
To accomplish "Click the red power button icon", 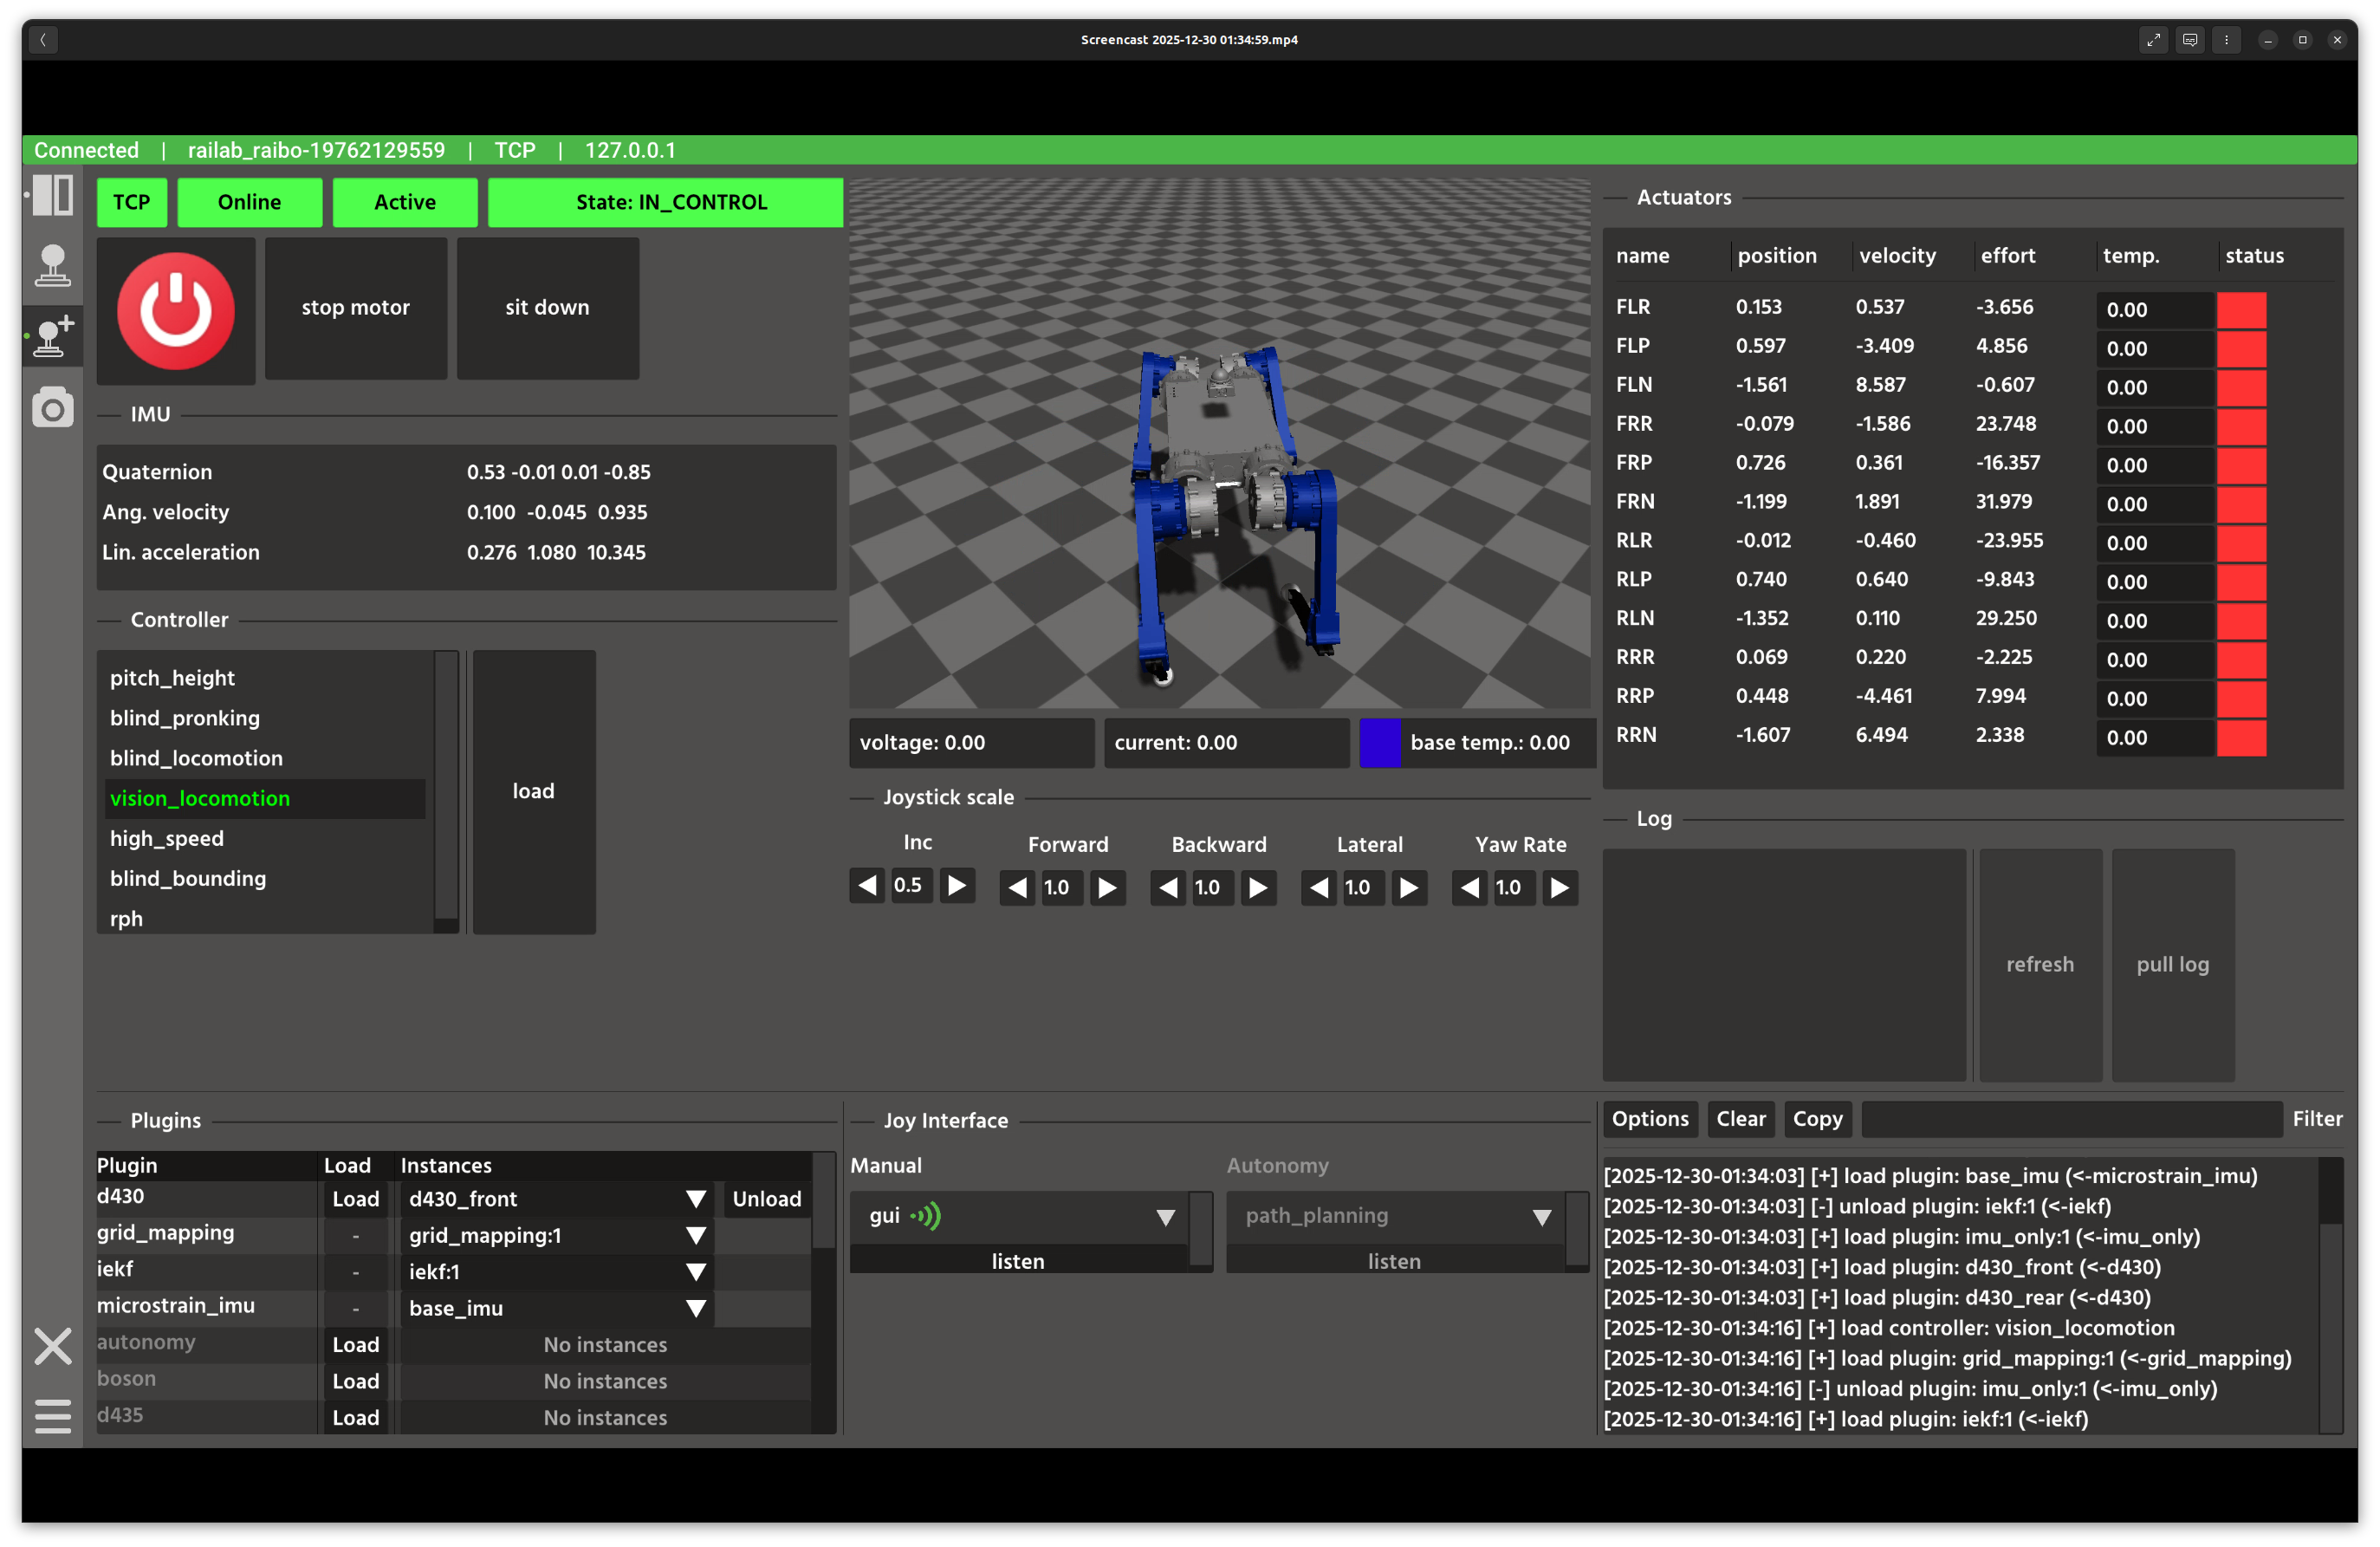I will tap(176, 310).
